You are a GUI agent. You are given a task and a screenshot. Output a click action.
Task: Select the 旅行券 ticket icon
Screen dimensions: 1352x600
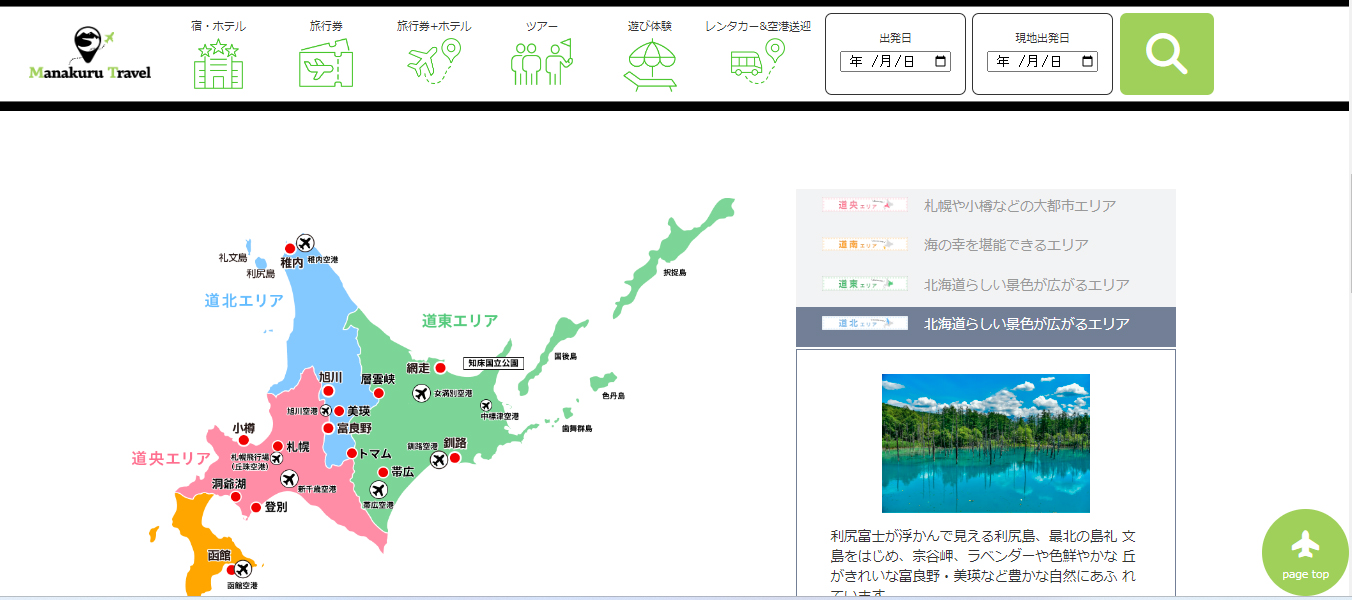(x=326, y=64)
